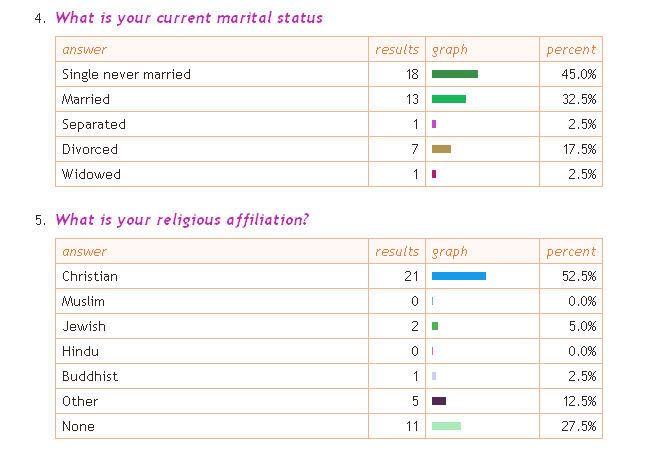Click the 'percent' header in religious affiliation table
This screenshot has height=455, width=647.
click(x=571, y=252)
